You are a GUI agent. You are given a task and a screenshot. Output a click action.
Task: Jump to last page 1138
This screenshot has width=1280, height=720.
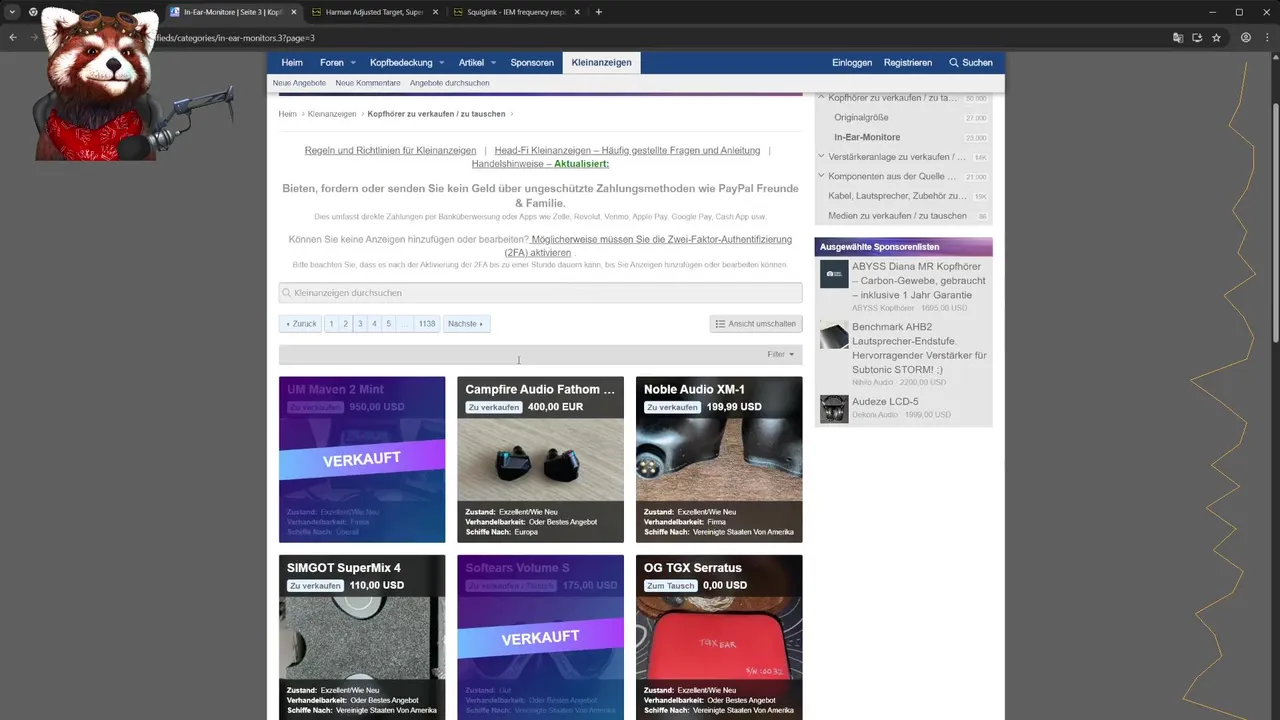pyautogui.click(x=427, y=324)
